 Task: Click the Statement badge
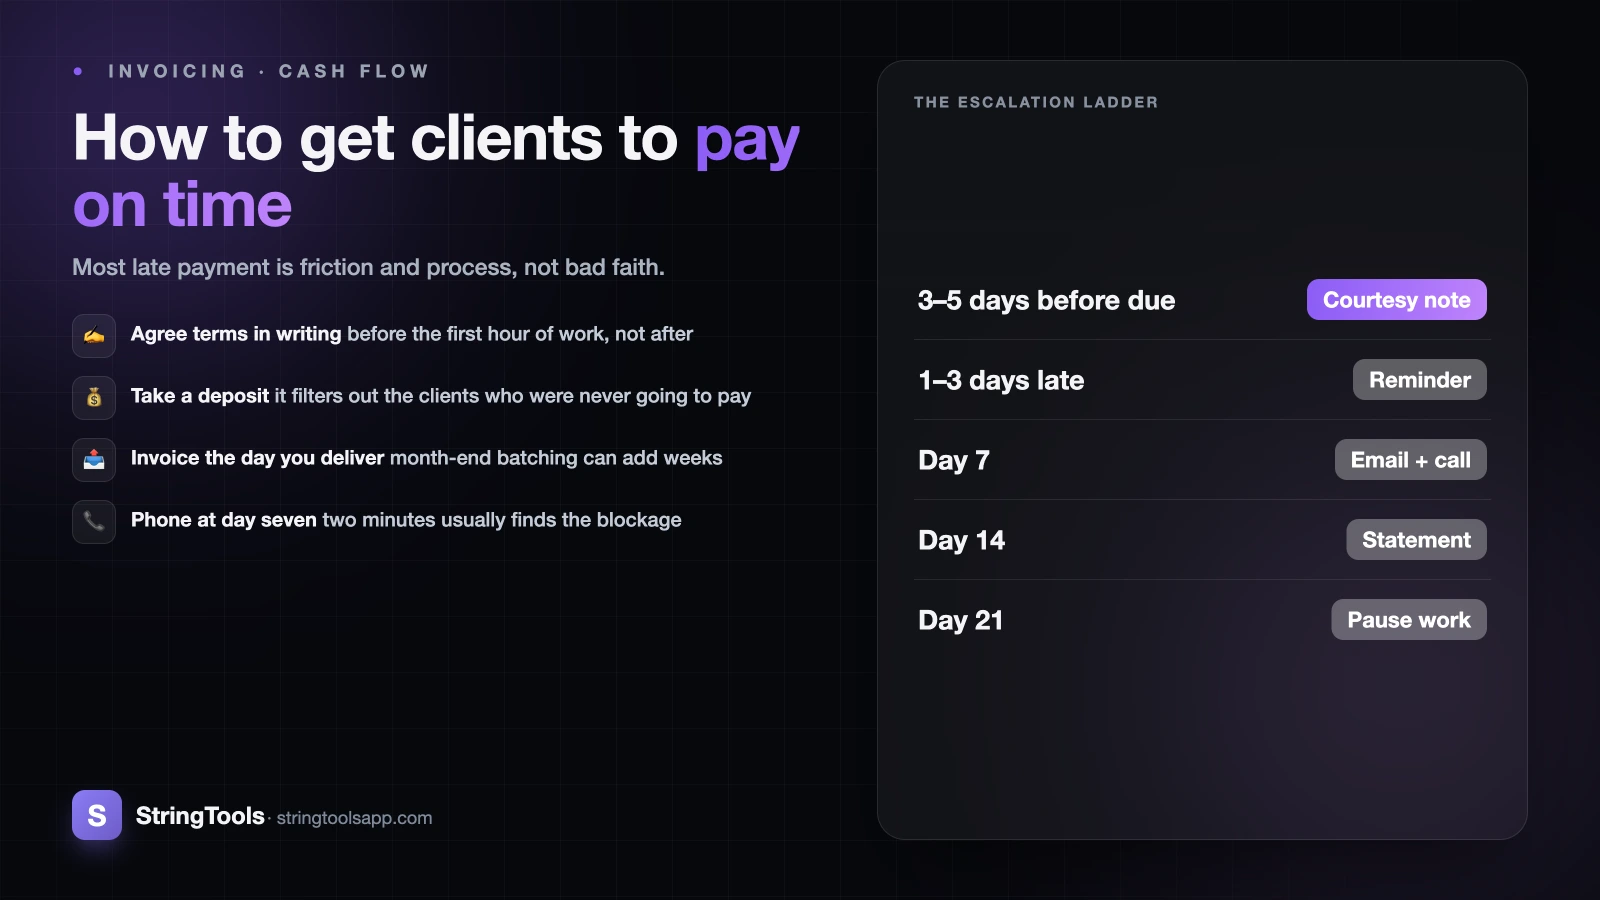click(1416, 540)
